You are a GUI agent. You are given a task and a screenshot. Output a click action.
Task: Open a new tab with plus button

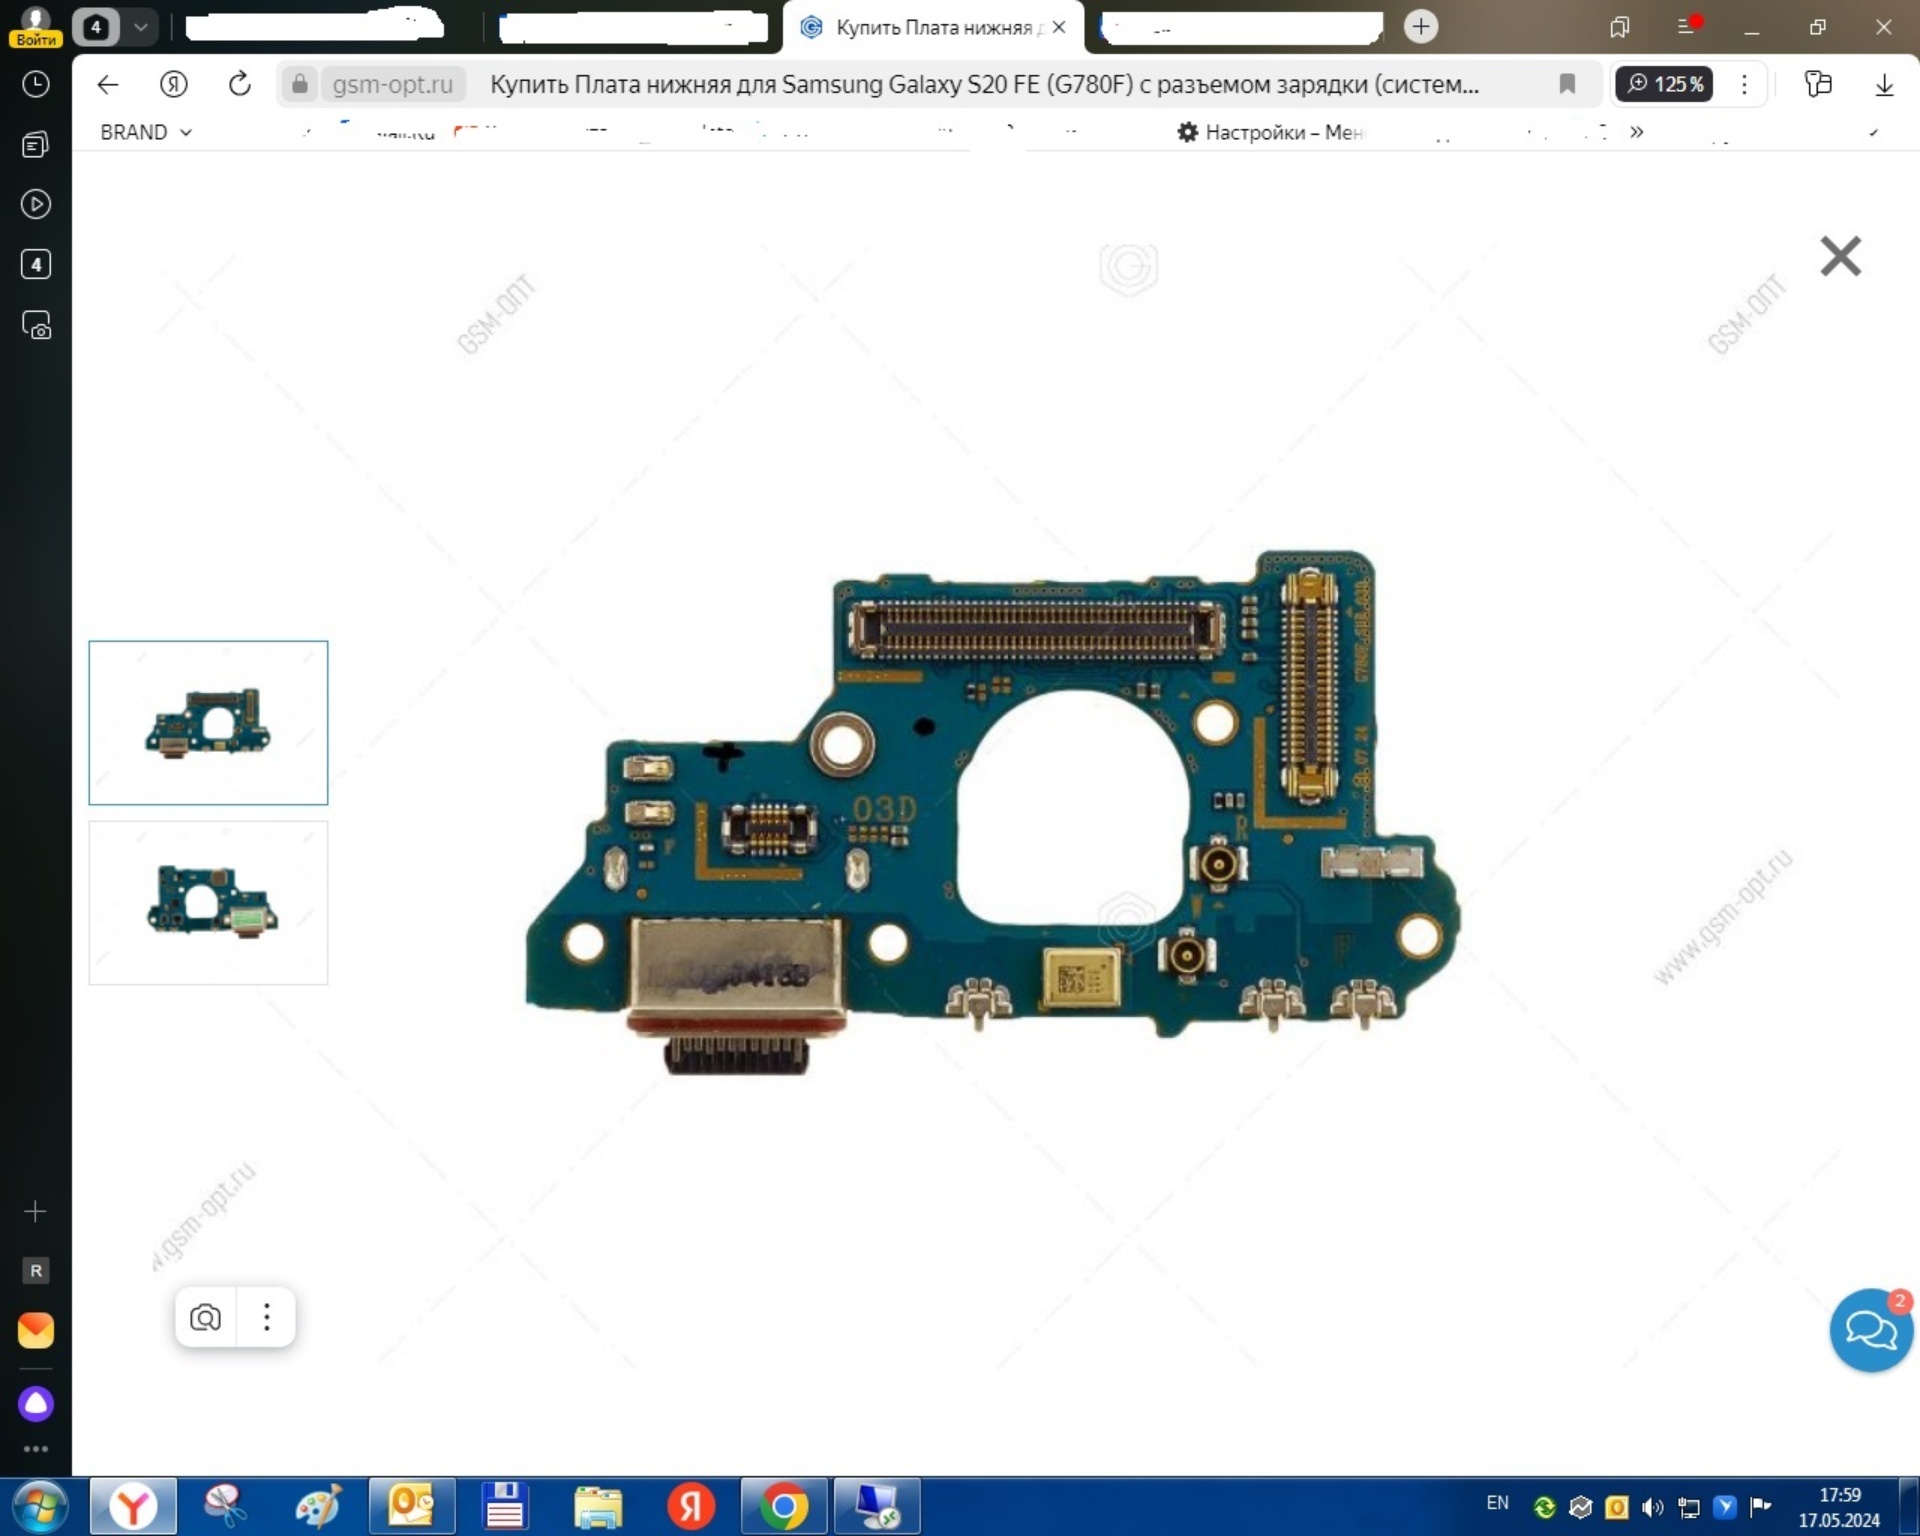[x=1421, y=27]
